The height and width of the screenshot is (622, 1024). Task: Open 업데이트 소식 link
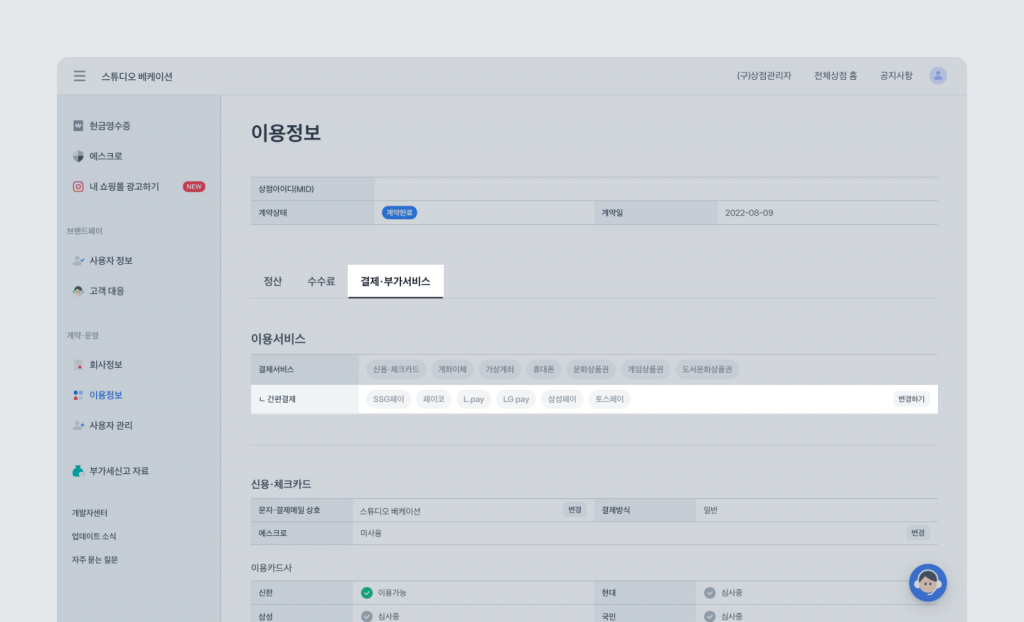tap(94, 536)
